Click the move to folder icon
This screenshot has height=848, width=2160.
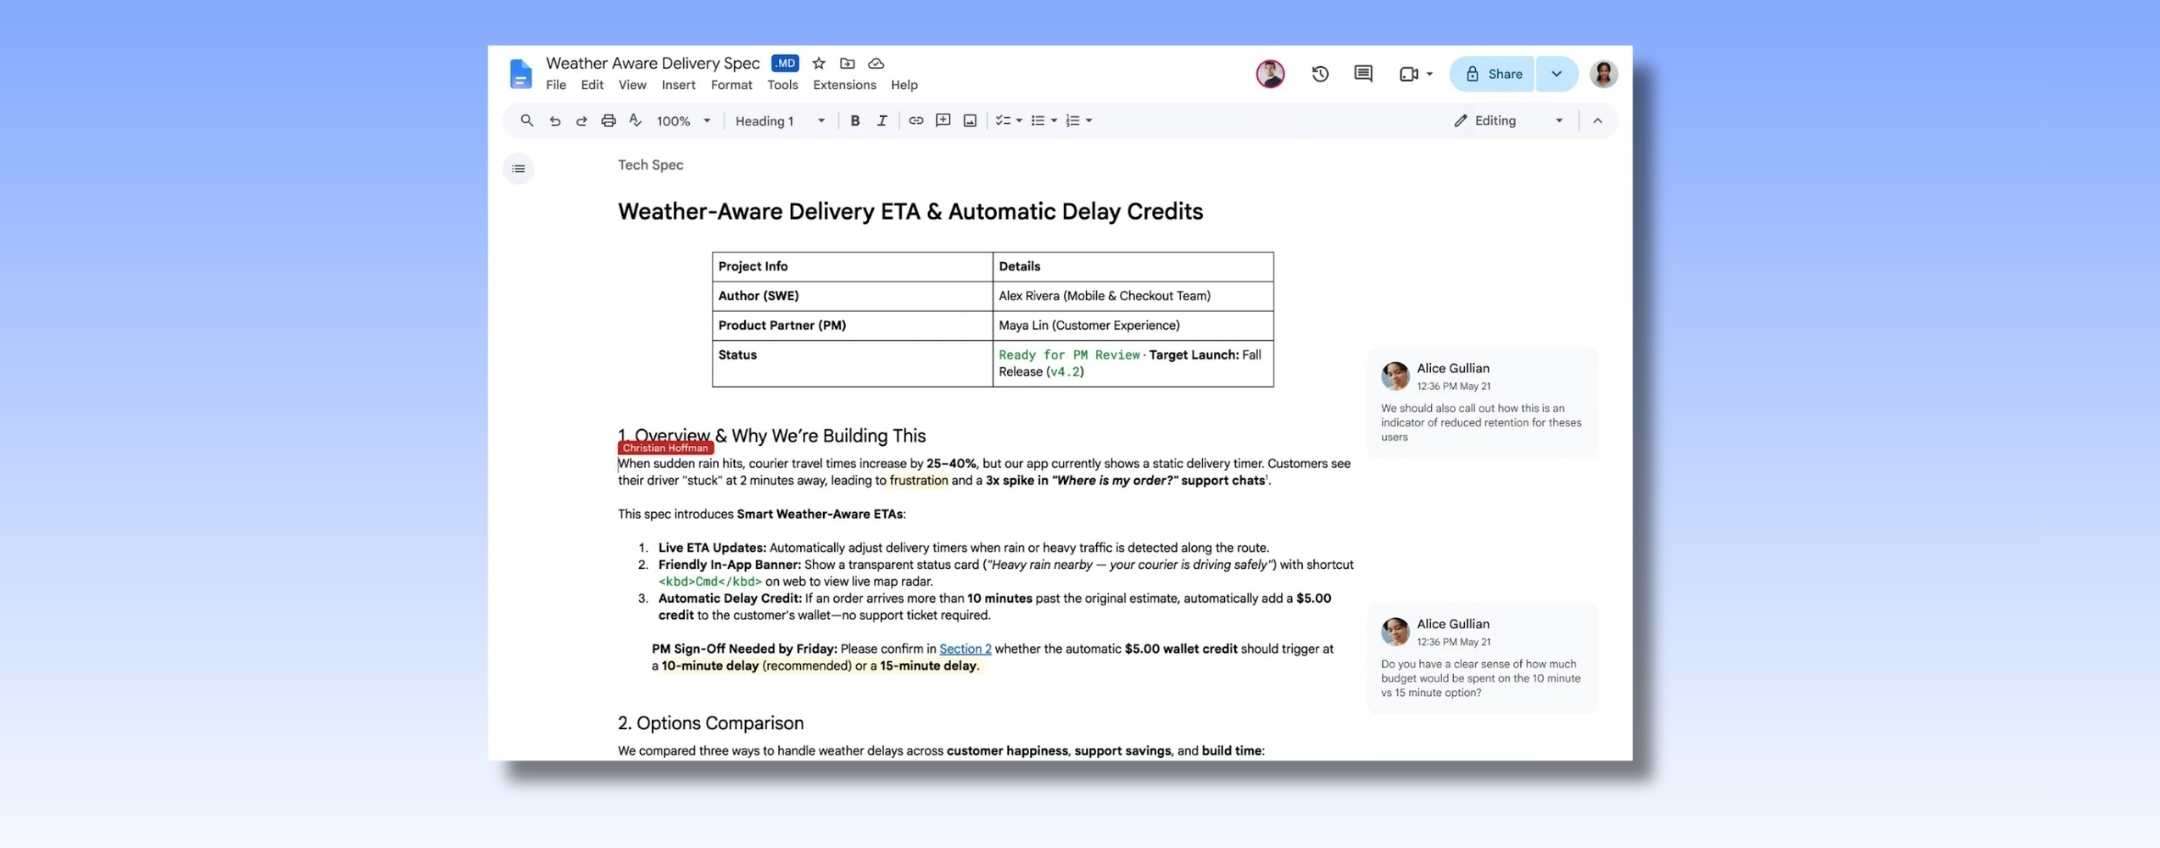coord(847,63)
